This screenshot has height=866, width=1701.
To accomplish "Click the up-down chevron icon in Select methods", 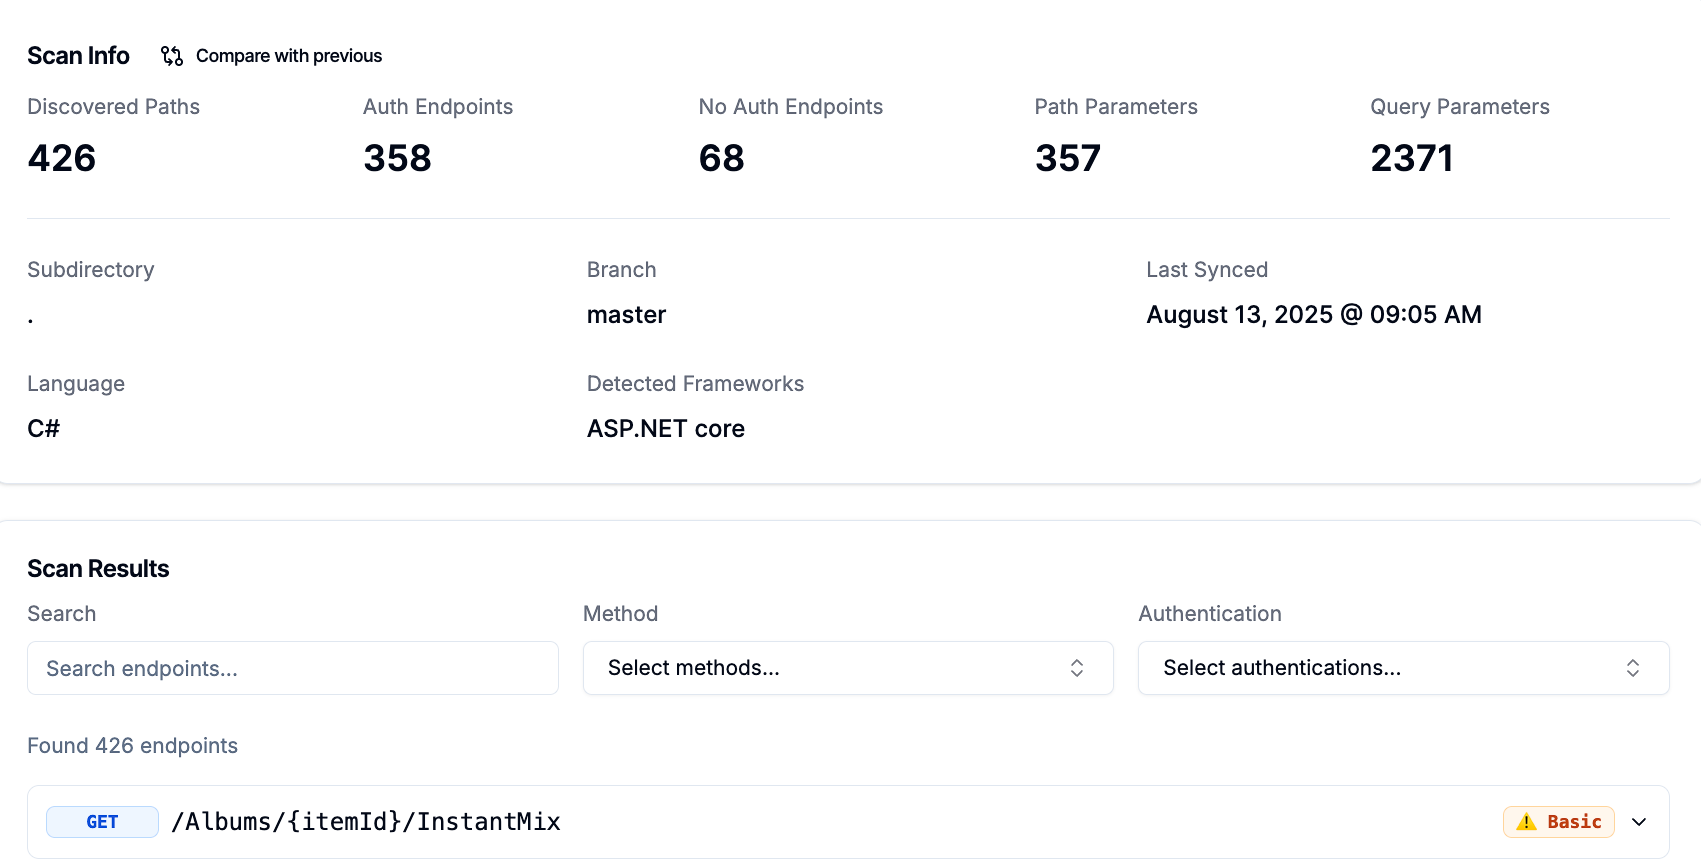I will (x=1077, y=668).
